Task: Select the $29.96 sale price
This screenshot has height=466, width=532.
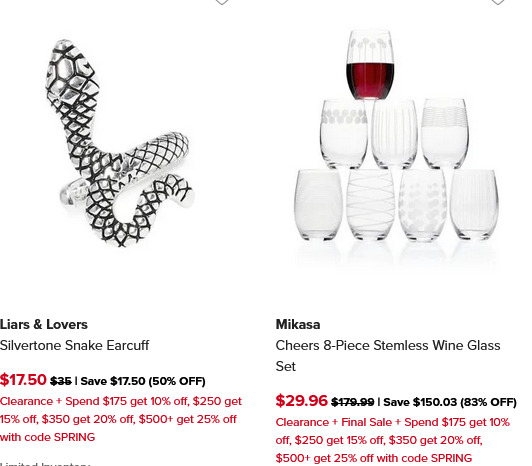Action: coord(301,400)
